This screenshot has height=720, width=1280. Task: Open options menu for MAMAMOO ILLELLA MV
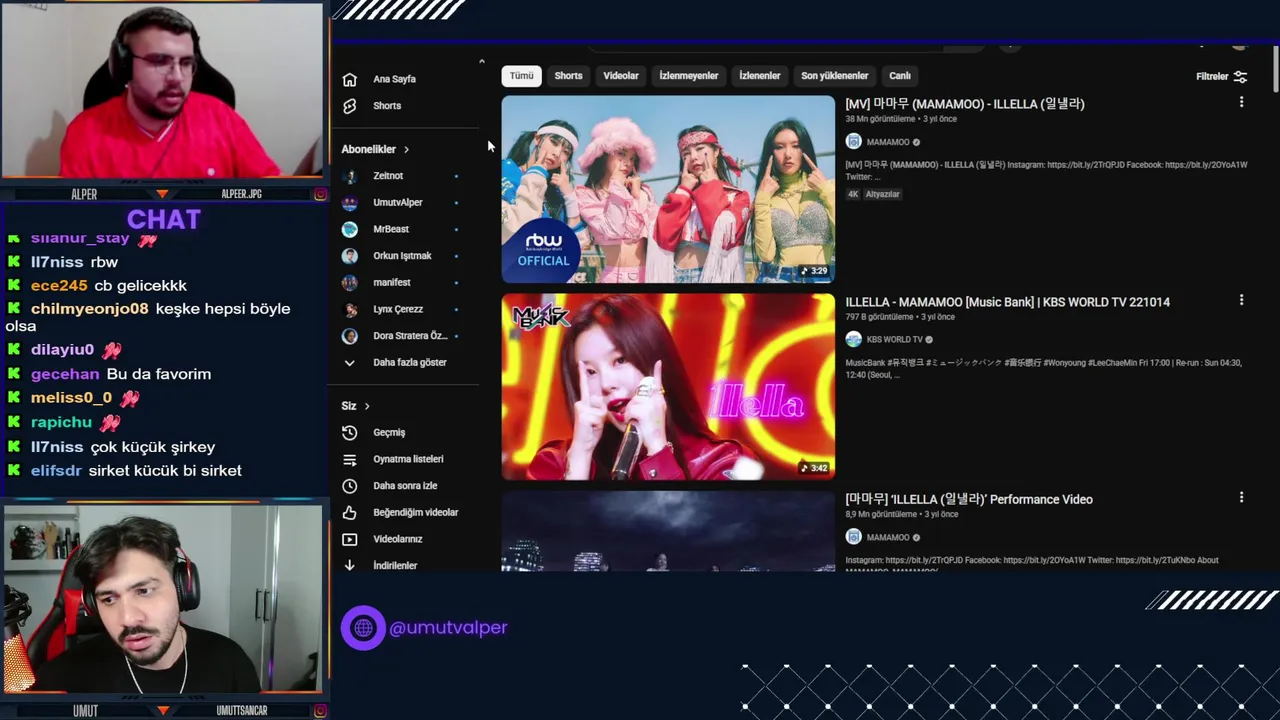click(x=1241, y=102)
